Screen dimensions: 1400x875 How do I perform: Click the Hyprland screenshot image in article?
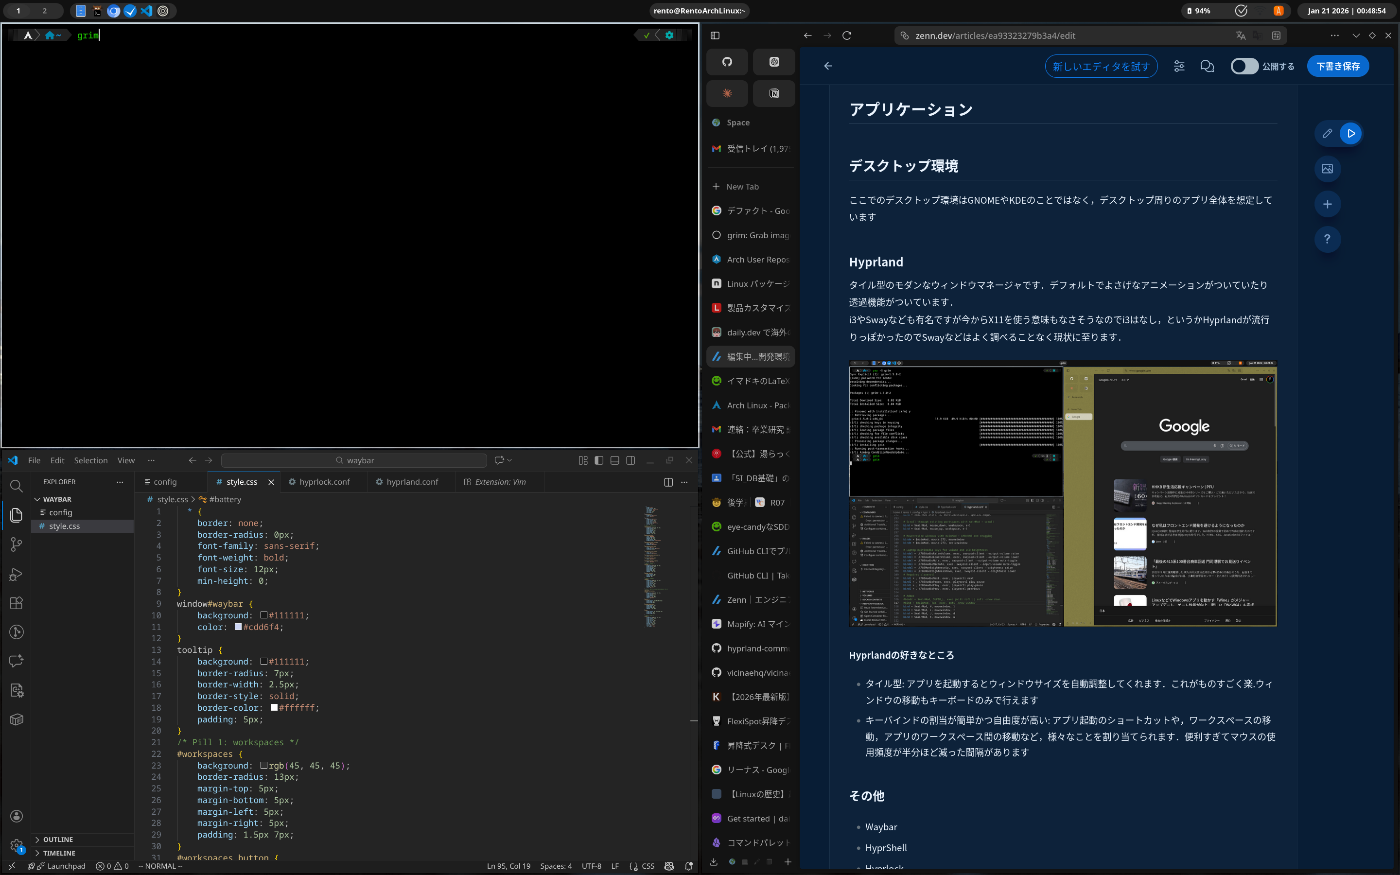1063,493
